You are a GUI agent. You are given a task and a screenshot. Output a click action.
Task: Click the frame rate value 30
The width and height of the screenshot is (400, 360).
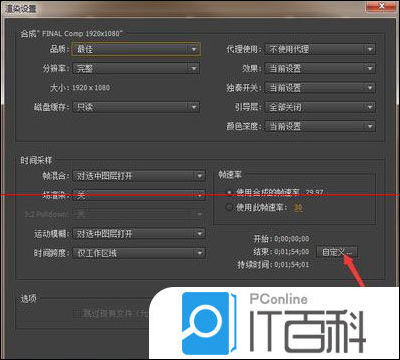[x=298, y=207]
